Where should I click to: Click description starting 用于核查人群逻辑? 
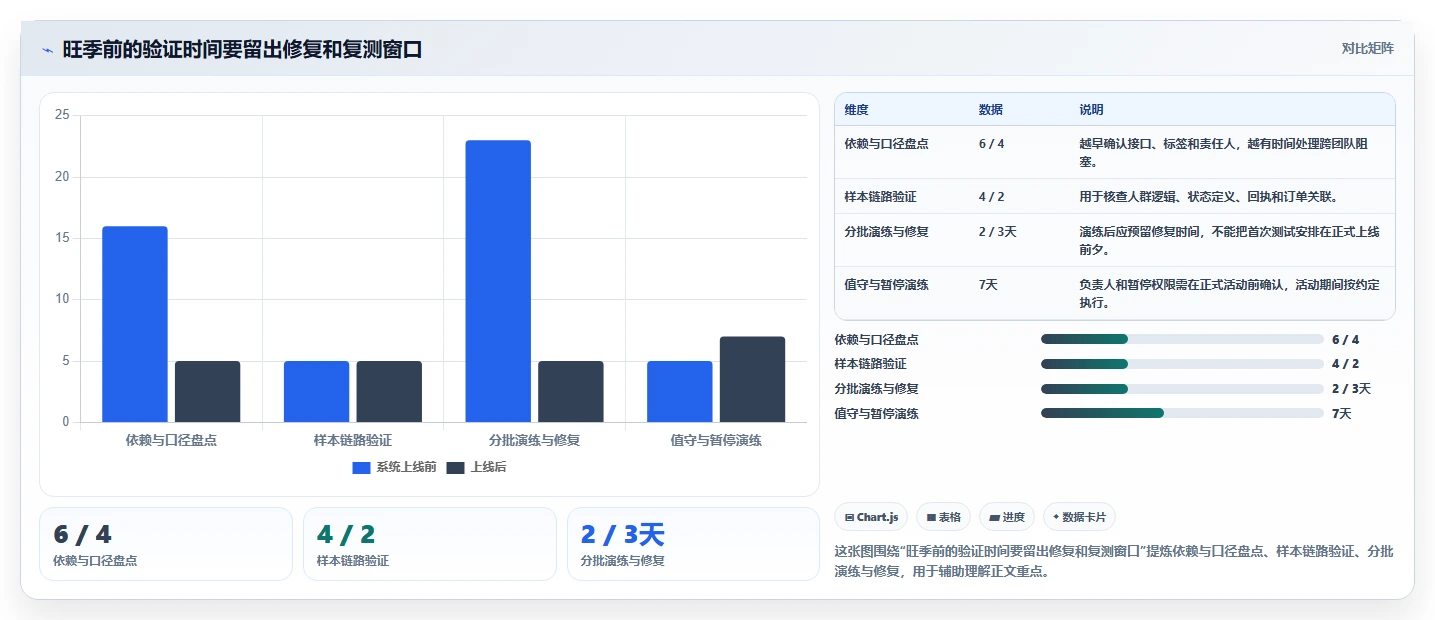point(1208,197)
